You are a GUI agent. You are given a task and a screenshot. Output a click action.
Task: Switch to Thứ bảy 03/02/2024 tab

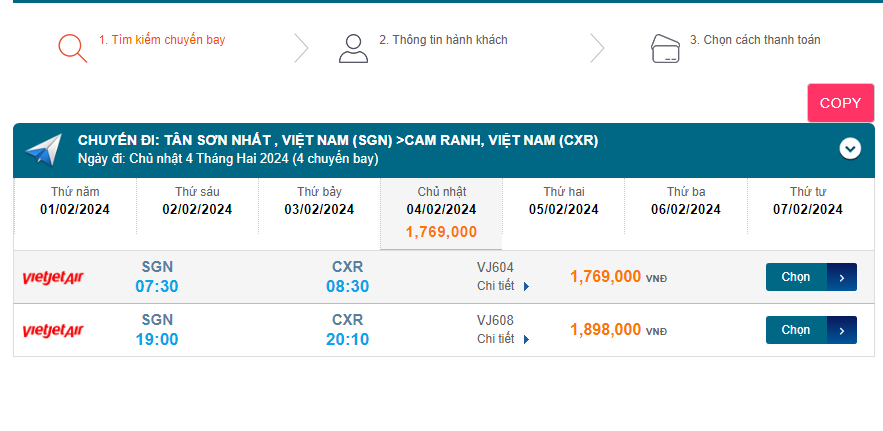pyautogui.click(x=319, y=201)
